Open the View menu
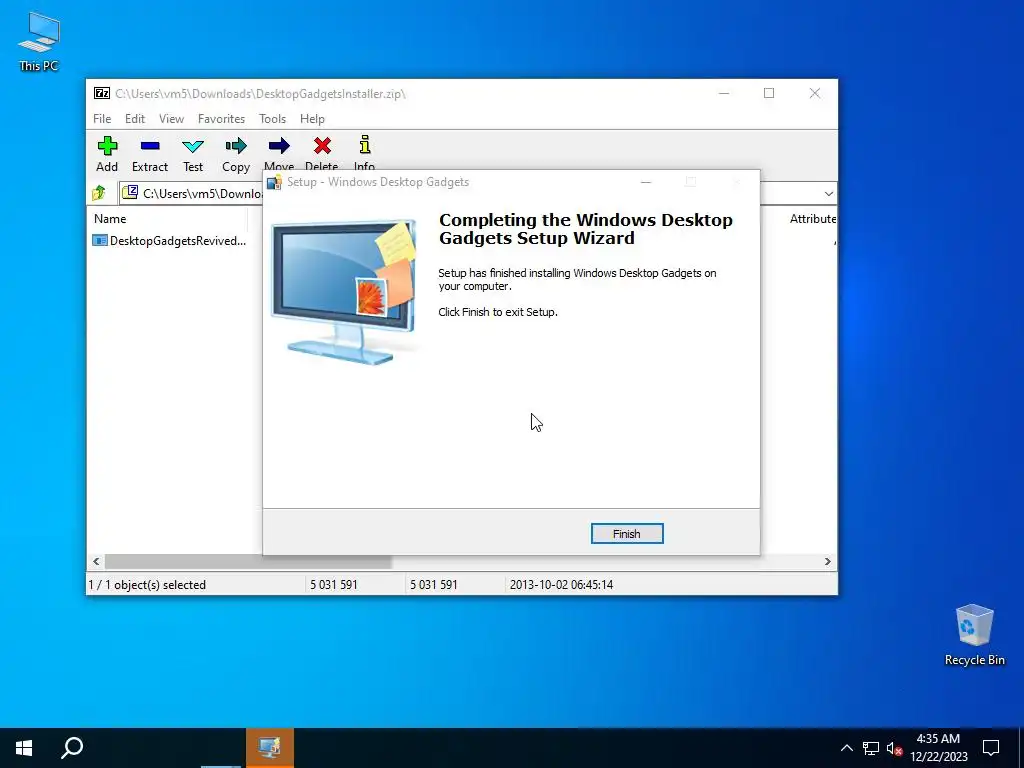 (x=171, y=119)
